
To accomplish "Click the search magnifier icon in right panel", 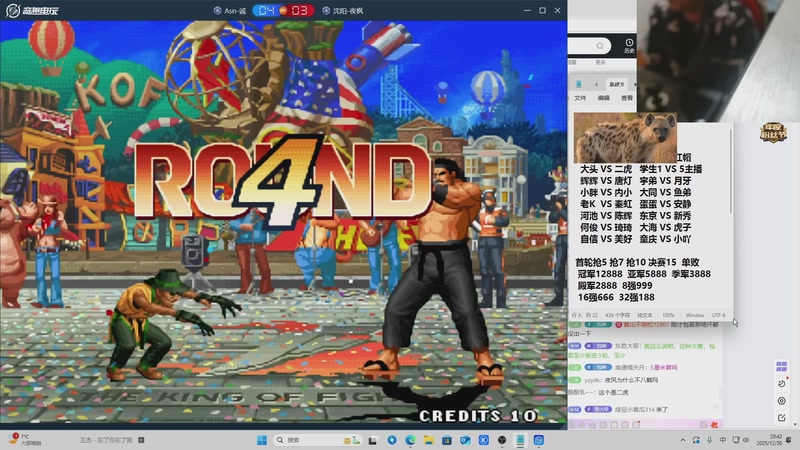I will click(x=600, y=46).
